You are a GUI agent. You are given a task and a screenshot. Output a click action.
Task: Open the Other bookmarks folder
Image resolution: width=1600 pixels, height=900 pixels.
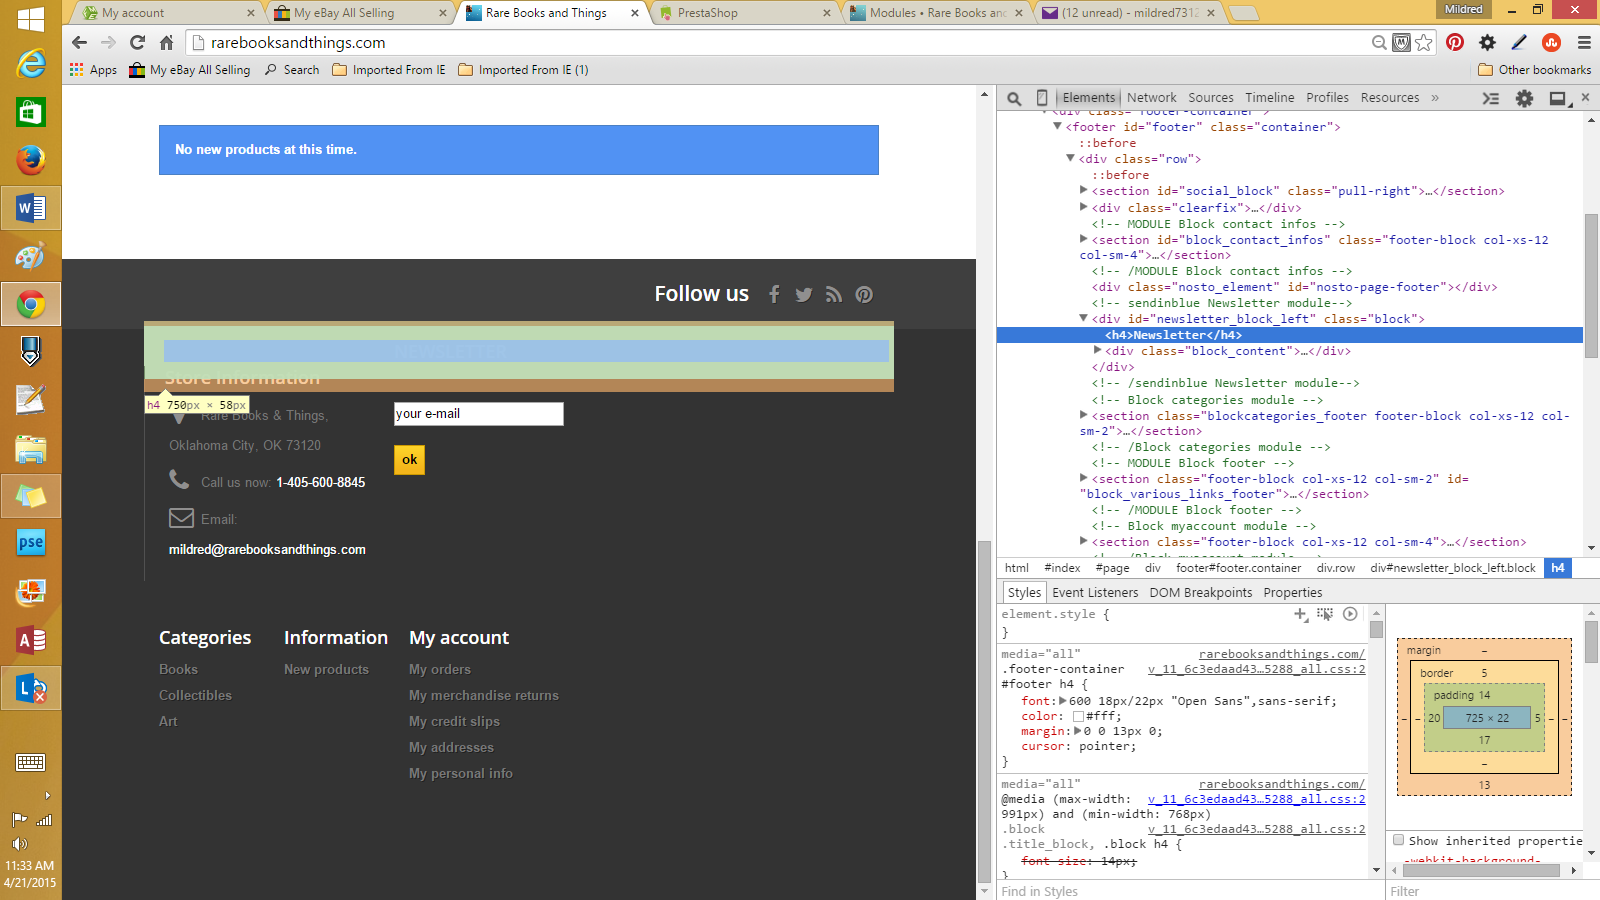point(1534,70)
